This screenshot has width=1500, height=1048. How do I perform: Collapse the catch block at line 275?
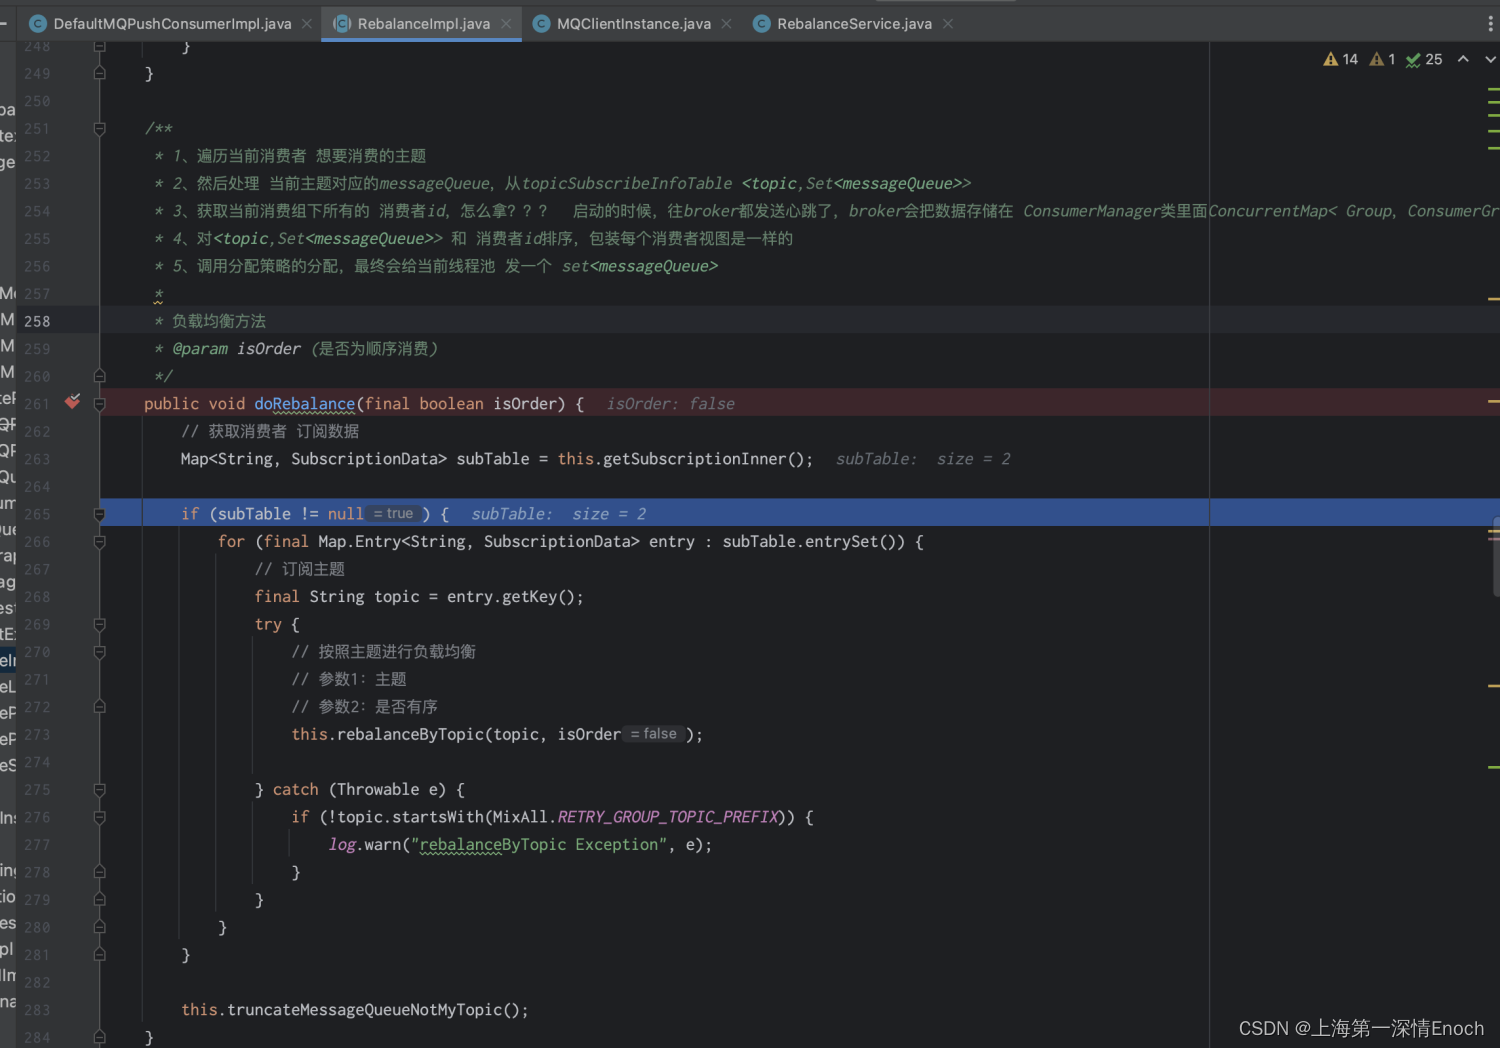tap(99, 790)
